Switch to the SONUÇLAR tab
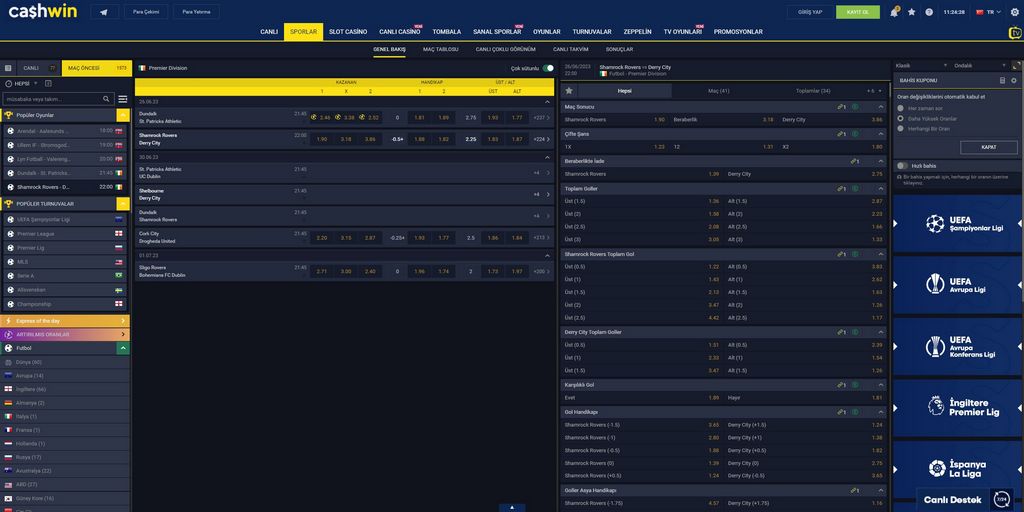 pos(619,50)
